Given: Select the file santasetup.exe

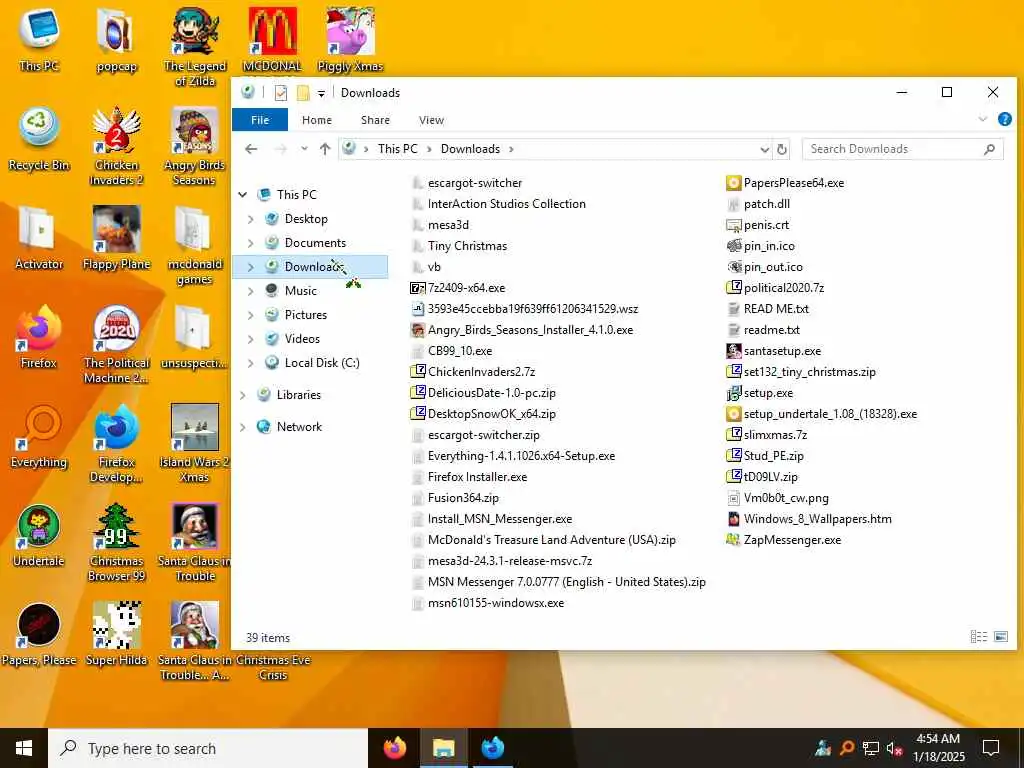Looking at the screenshot, I should (774, 351).
